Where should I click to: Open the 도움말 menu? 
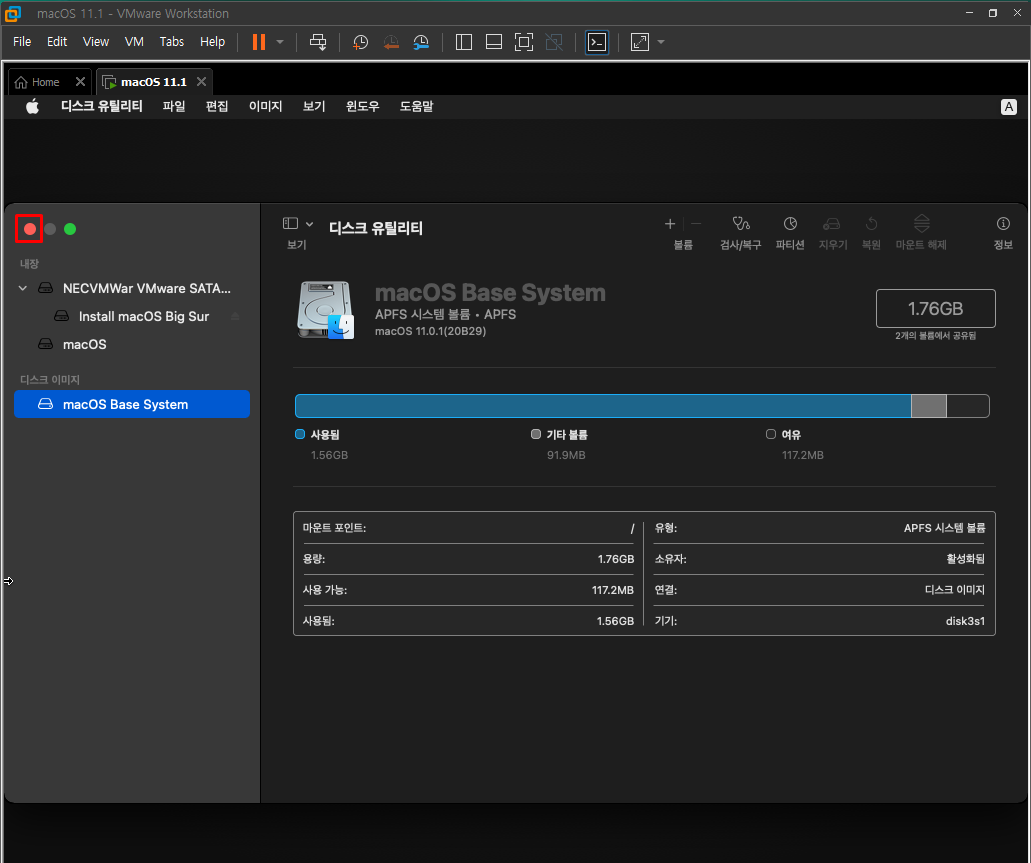click(x=417, y=107)
